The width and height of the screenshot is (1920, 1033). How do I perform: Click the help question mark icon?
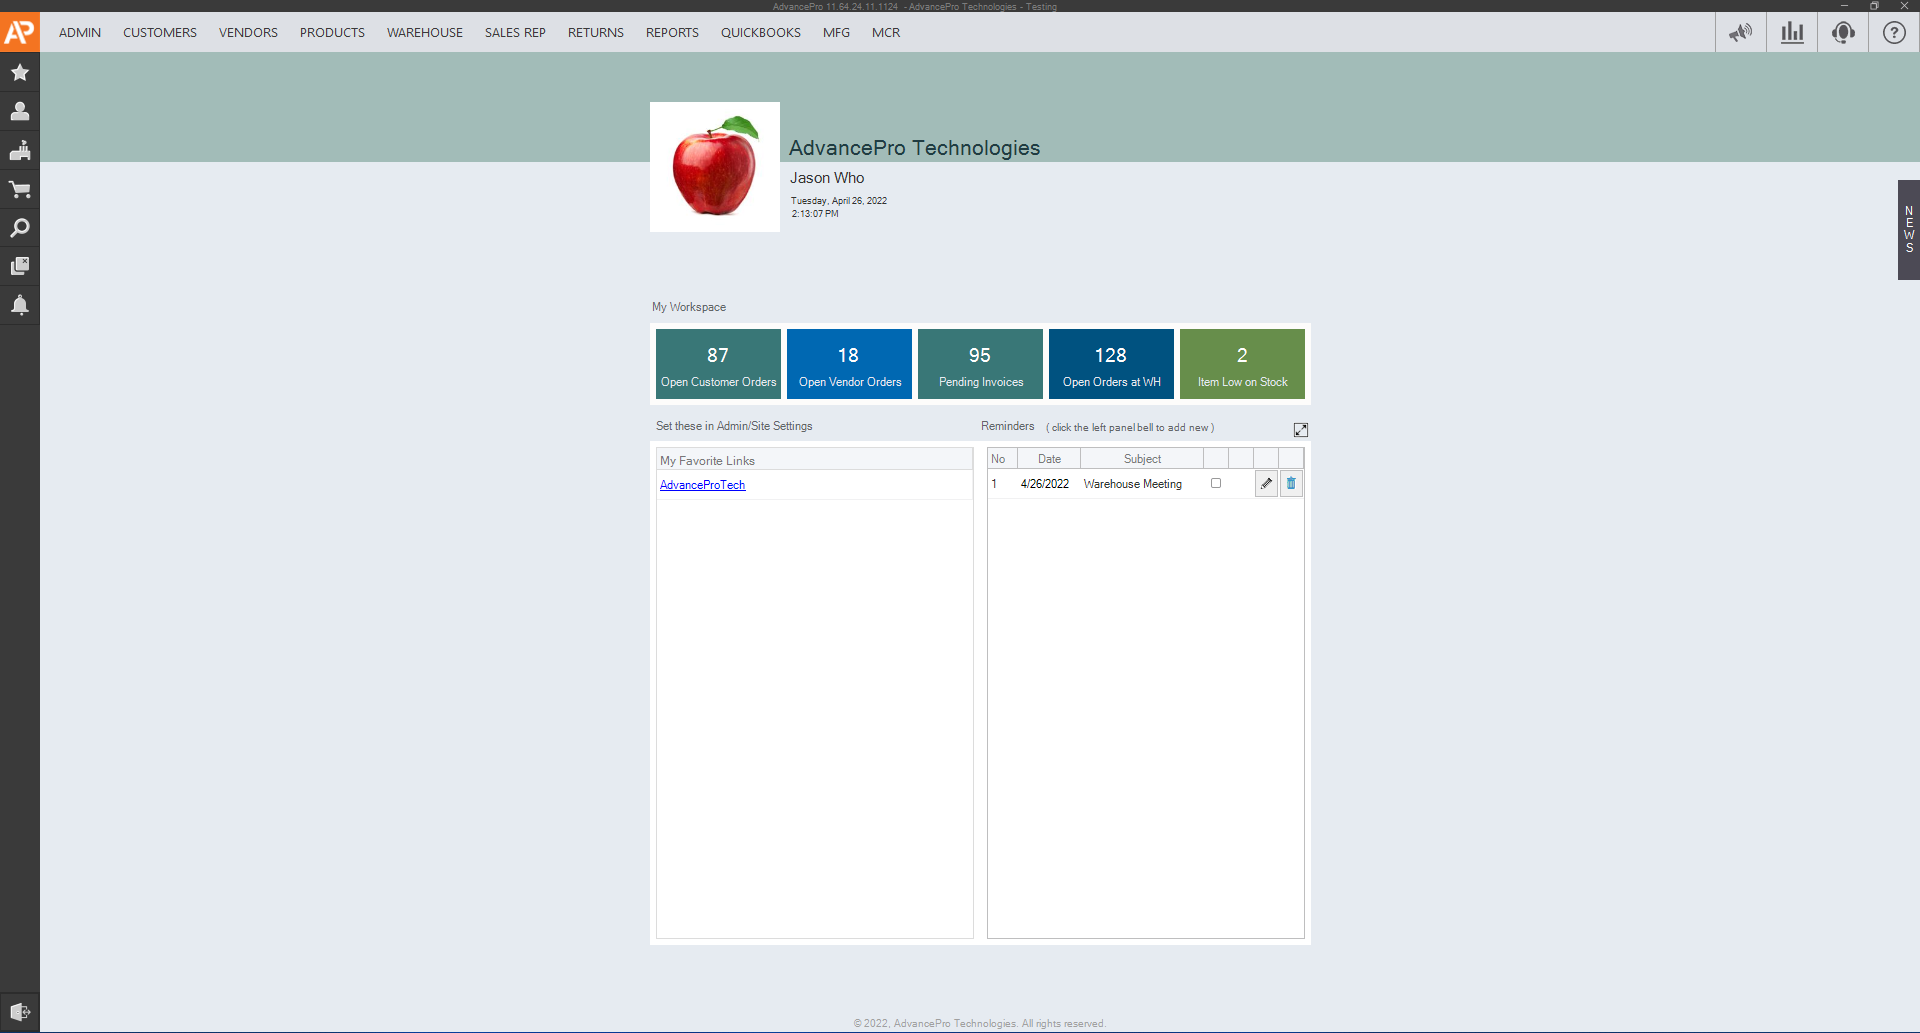(1894, 33)
